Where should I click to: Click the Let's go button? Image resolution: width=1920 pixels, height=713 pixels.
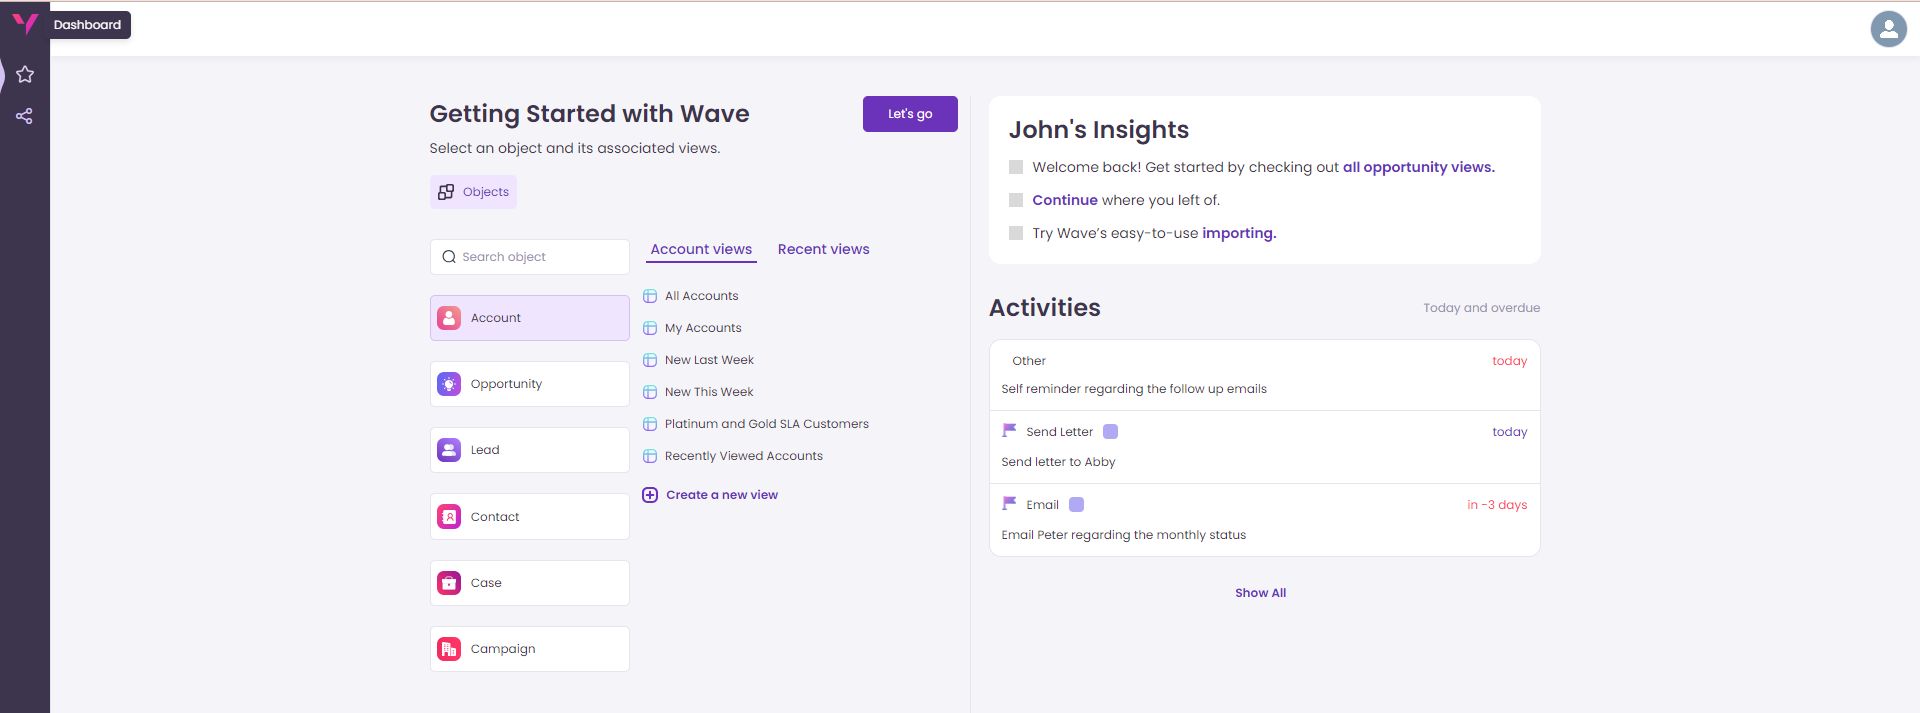pos(910,114)
